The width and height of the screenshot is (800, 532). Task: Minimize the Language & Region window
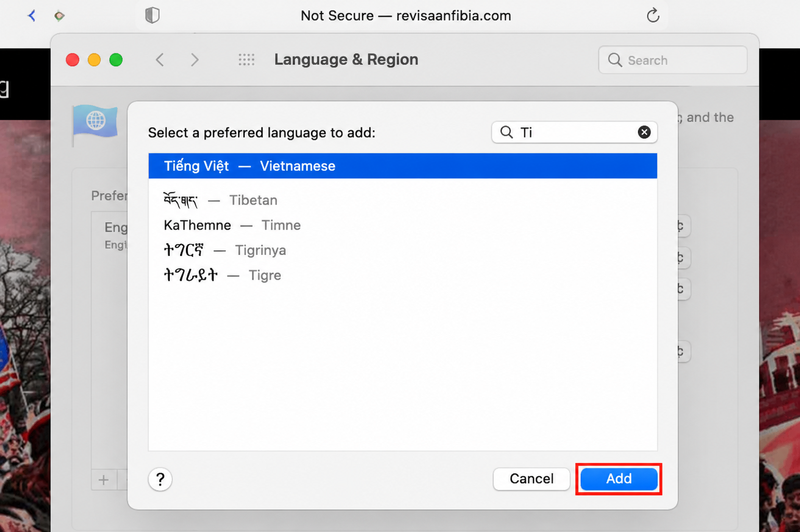94,60
